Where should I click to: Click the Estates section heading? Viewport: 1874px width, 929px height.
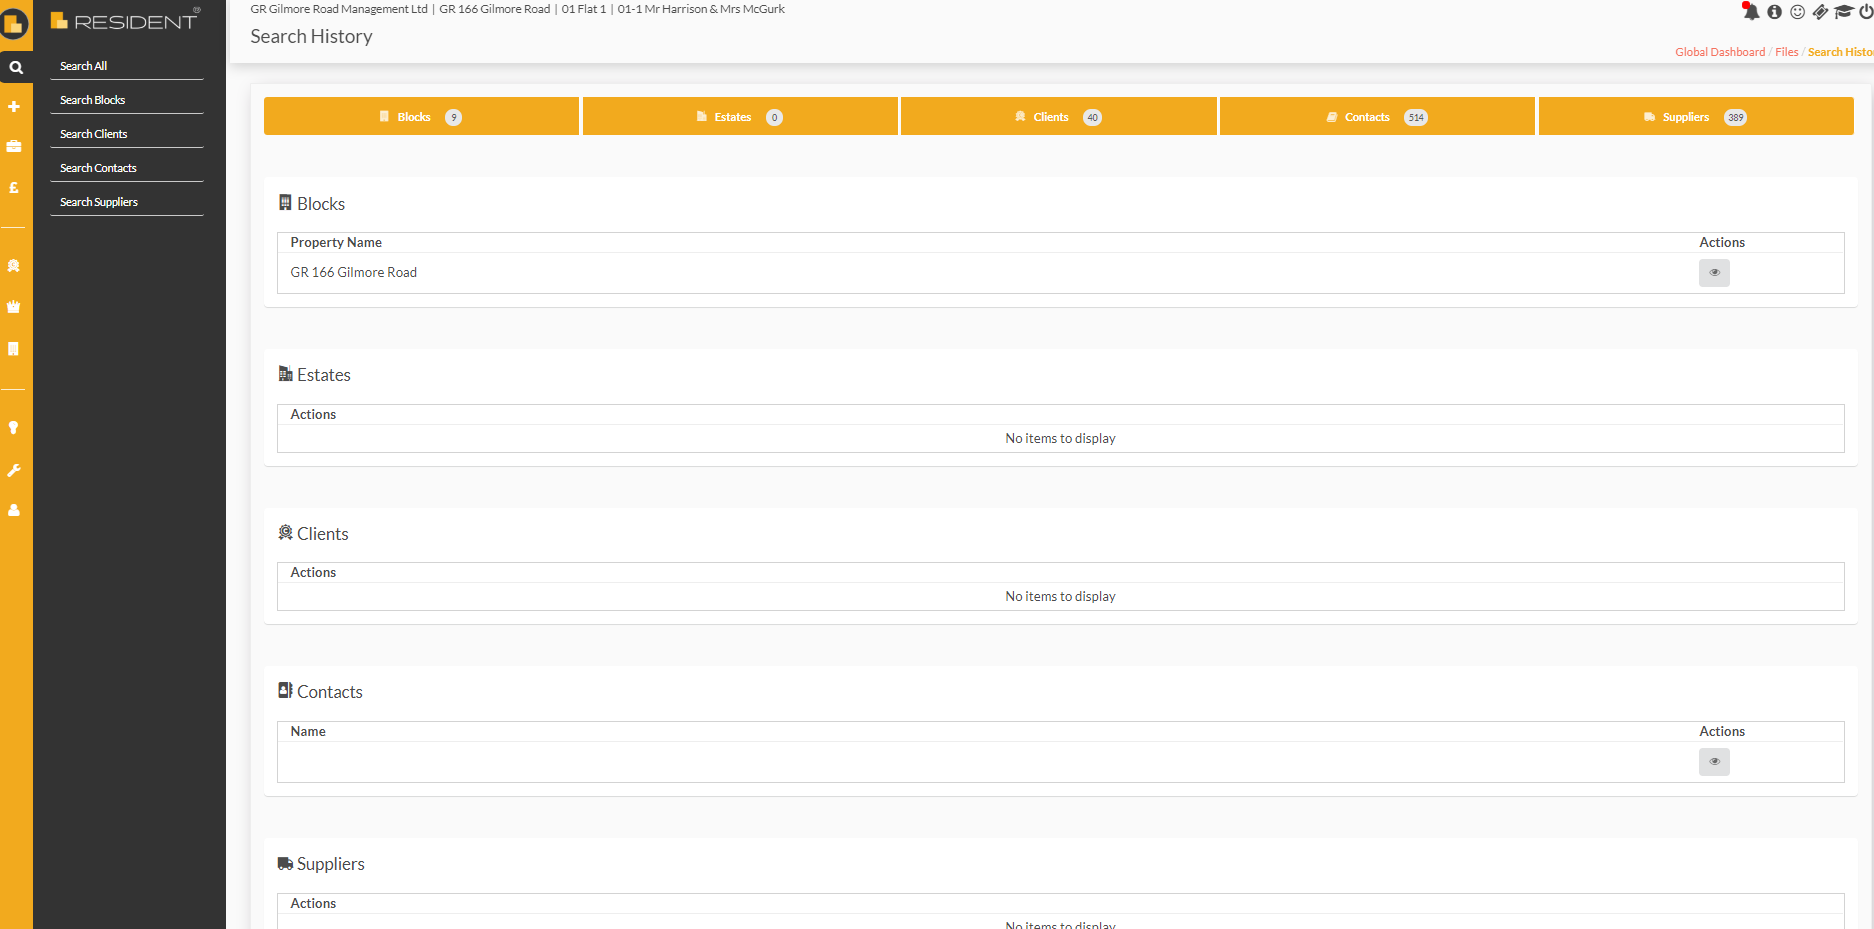324,375
